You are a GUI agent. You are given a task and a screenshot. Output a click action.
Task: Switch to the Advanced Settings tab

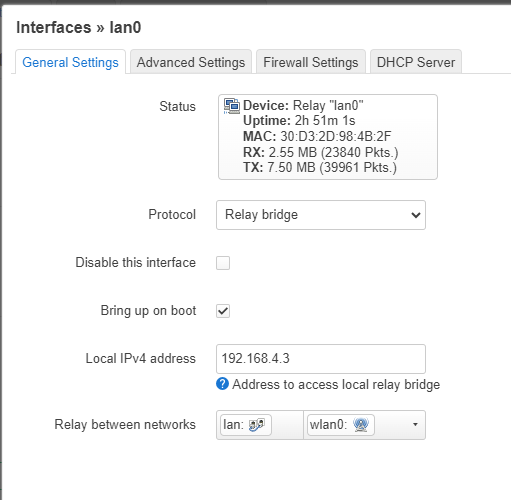(191, 62)
